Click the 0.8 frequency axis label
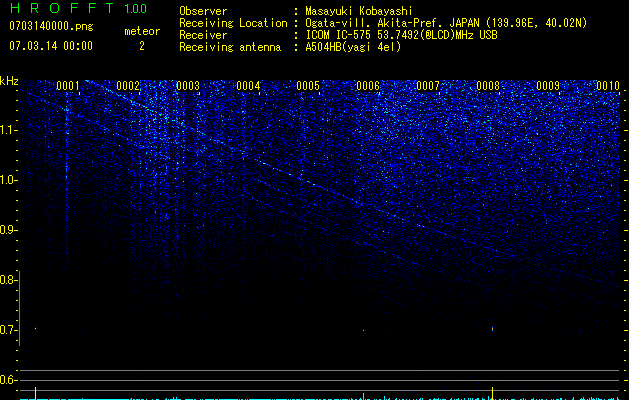Image resolution: width=629 pixels, height=400 pixels. [x=8, y=280]
